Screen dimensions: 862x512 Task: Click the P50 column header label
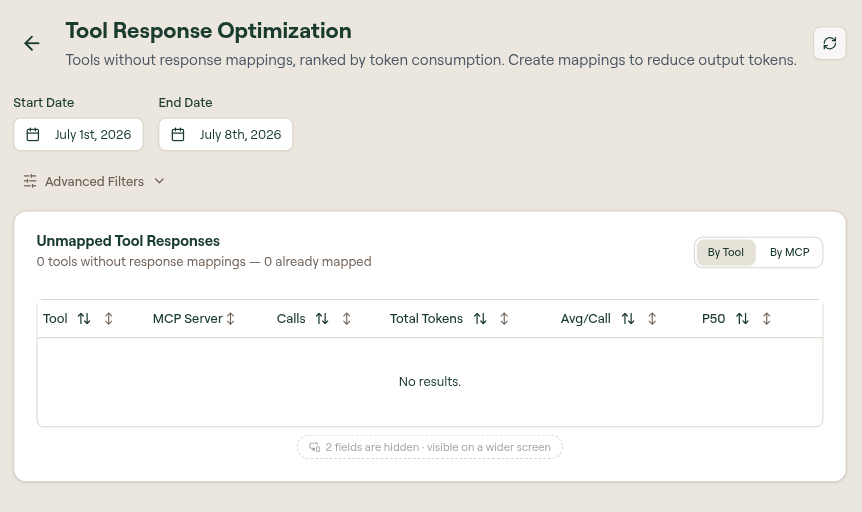point(714,318)
